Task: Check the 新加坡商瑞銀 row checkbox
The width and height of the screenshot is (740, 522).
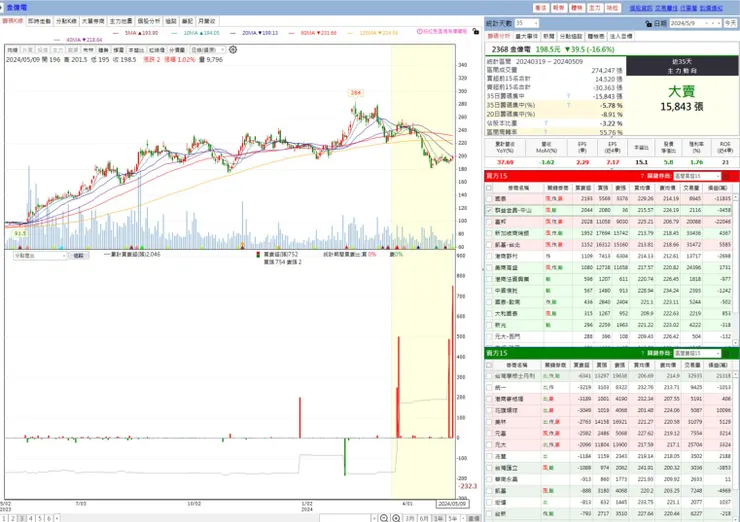Action: 489,233
